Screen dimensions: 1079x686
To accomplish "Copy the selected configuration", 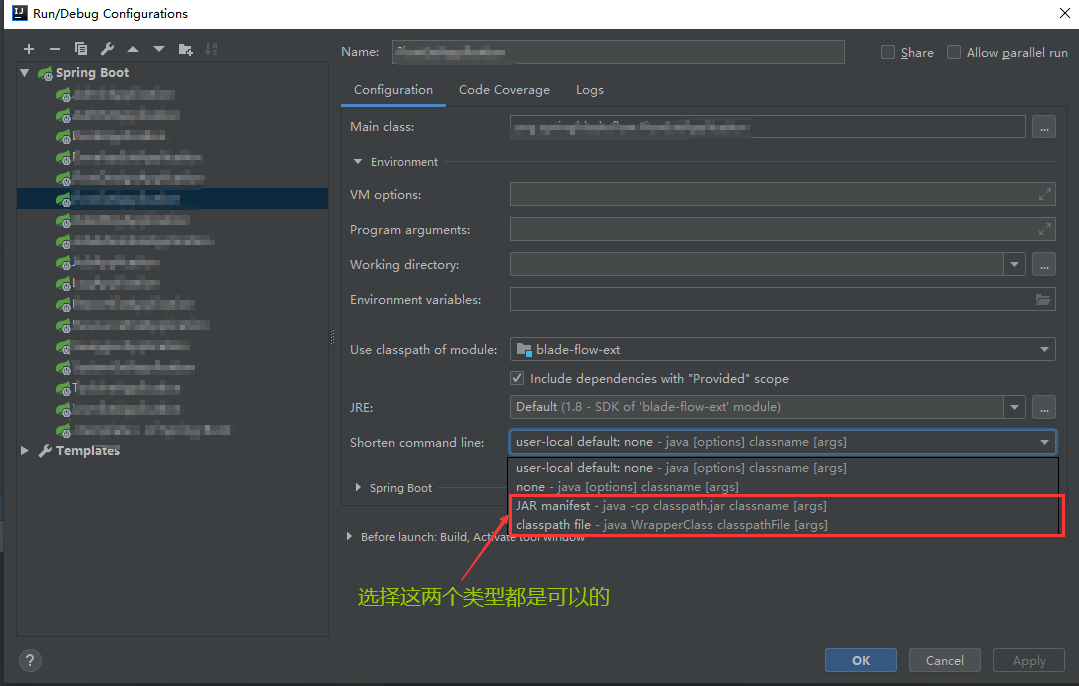I will (81, 48).
